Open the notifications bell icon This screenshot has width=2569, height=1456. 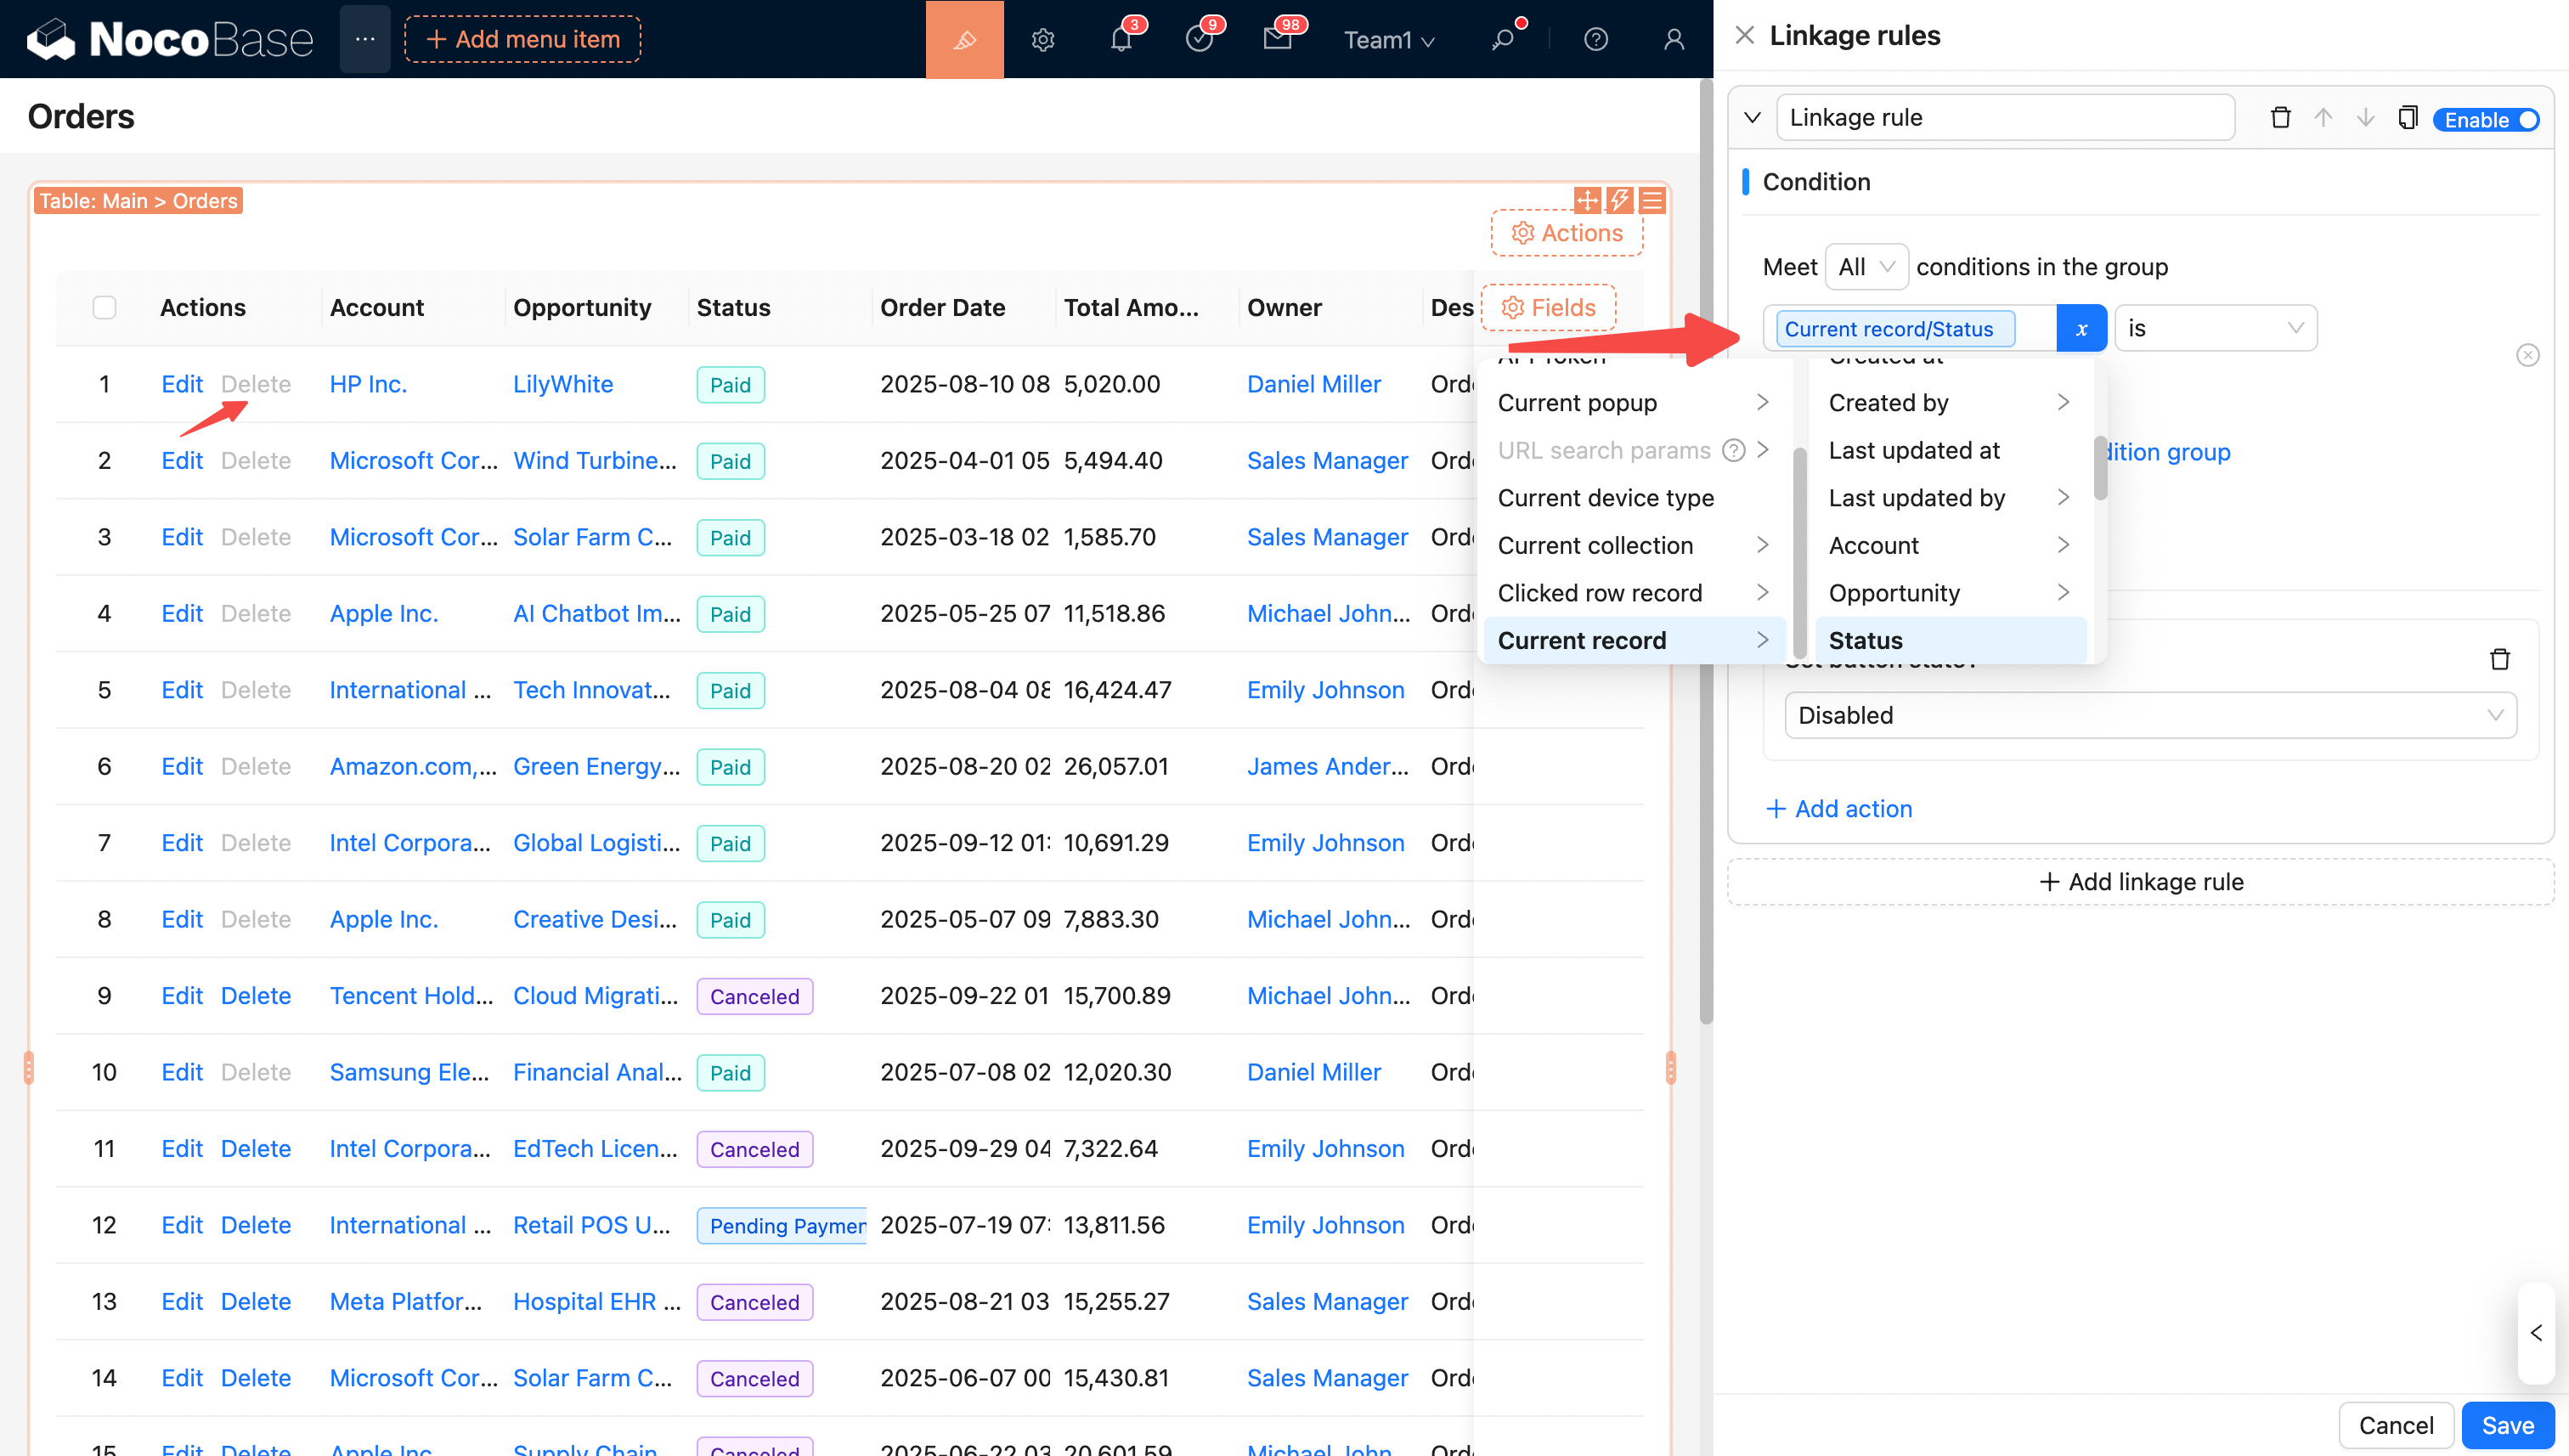[x=1121, y=40]
